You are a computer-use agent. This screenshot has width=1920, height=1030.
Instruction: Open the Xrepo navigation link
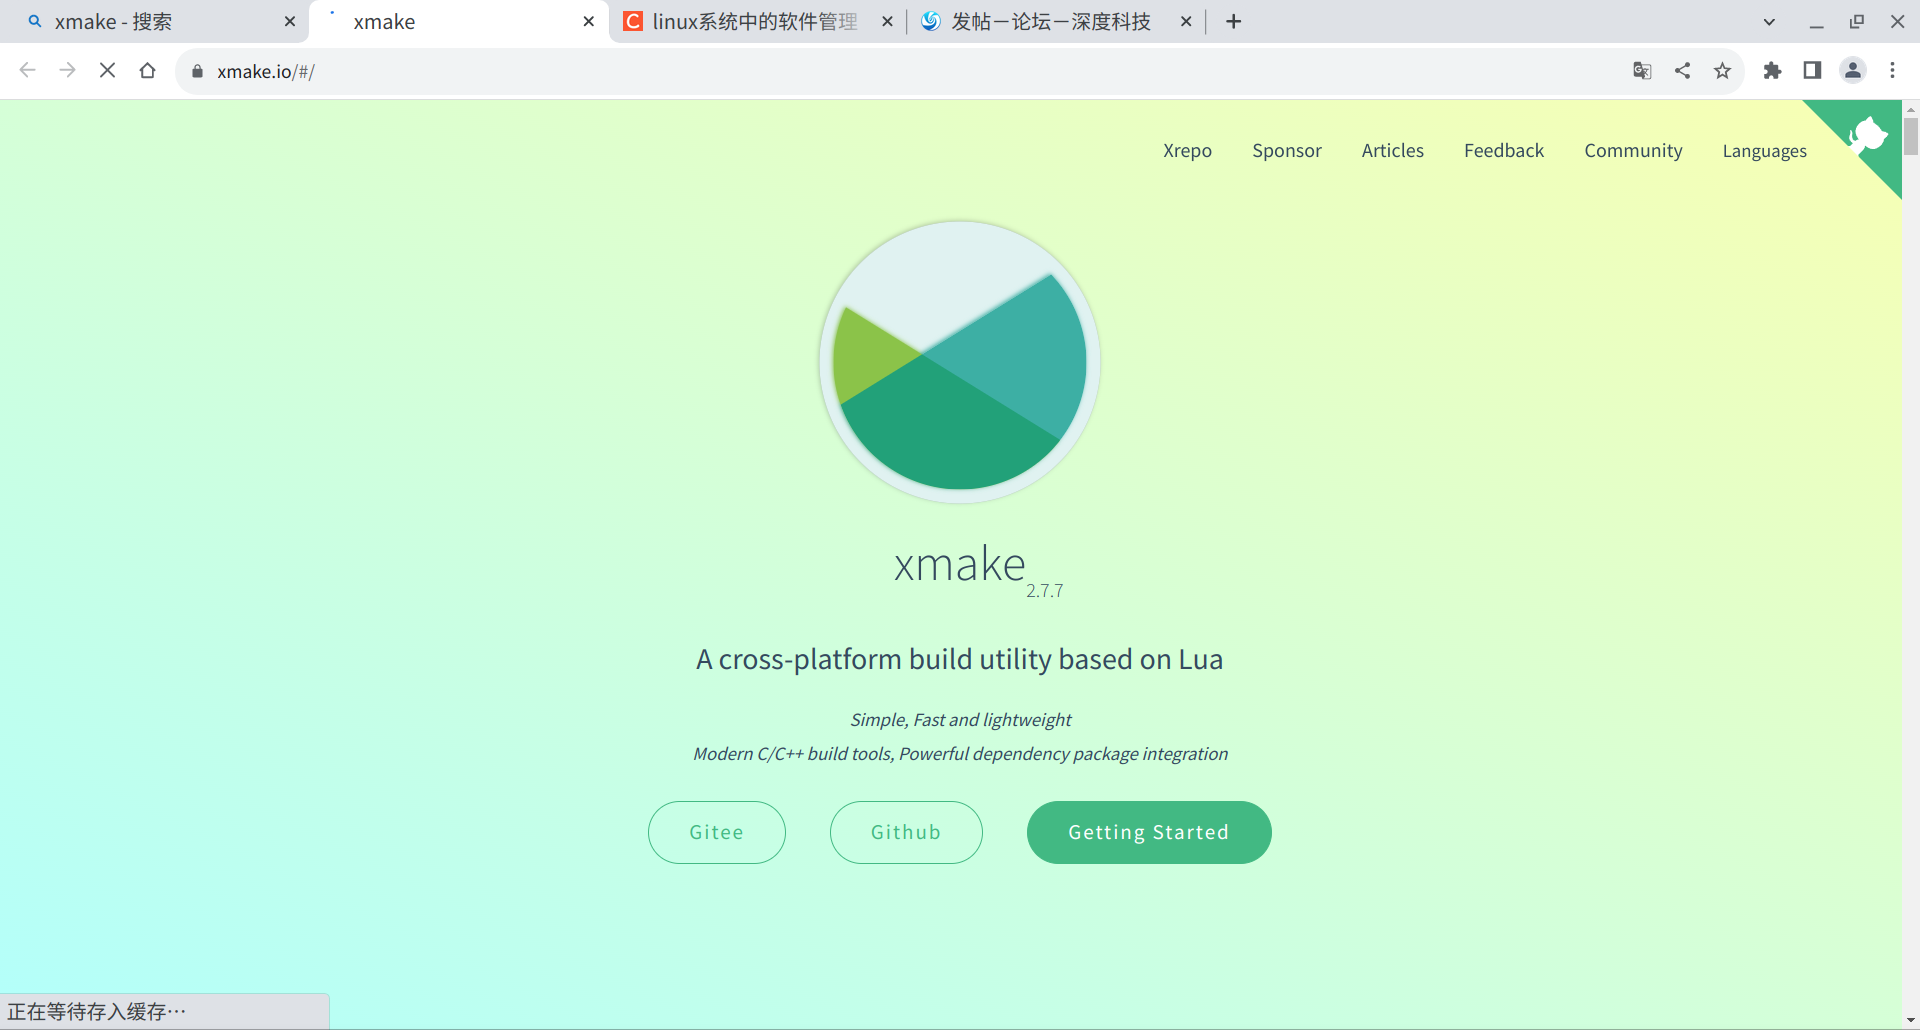1187,151
